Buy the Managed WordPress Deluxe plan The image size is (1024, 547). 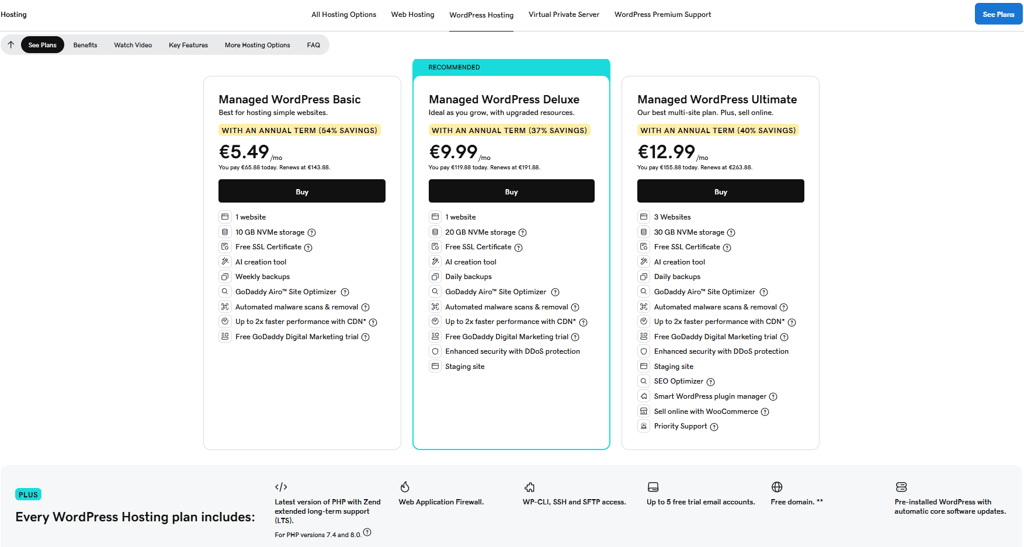click(x=511, y=191)
